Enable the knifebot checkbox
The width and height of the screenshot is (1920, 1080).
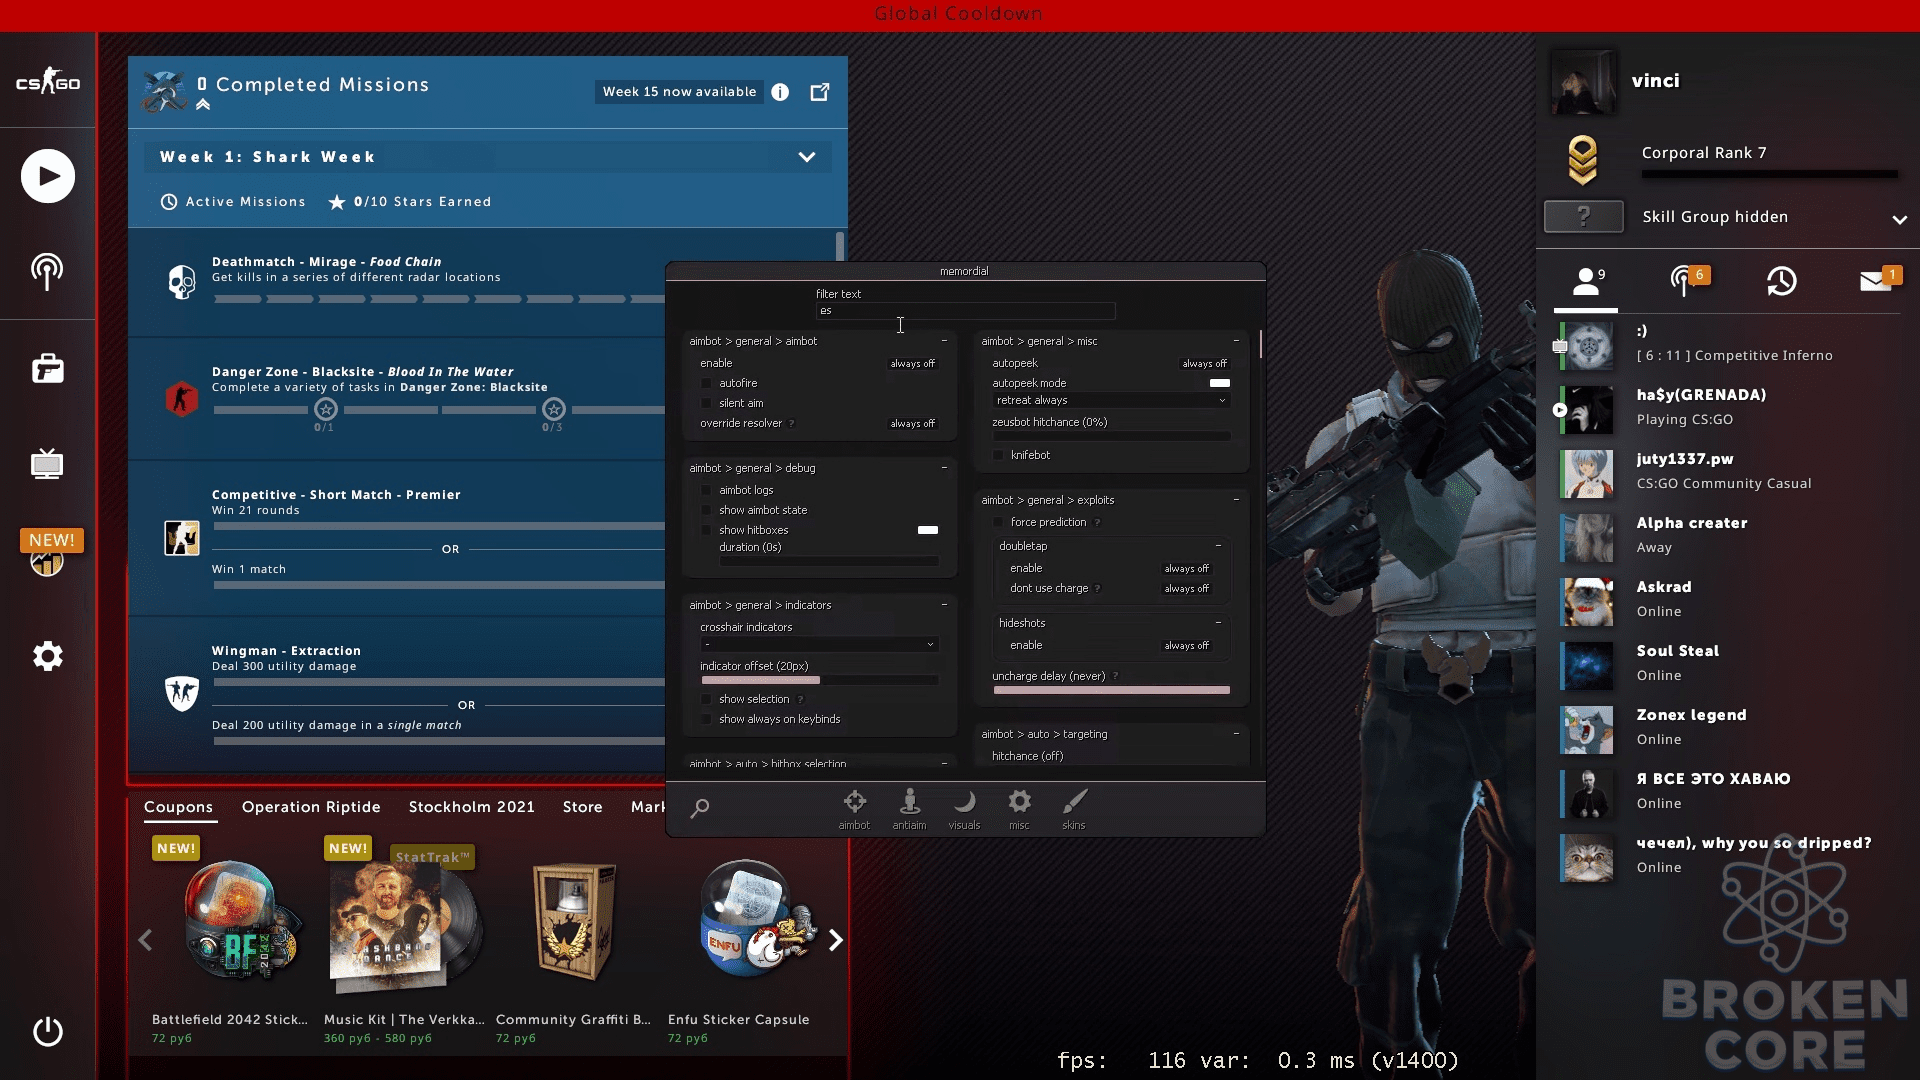click(x=998, y=455)
